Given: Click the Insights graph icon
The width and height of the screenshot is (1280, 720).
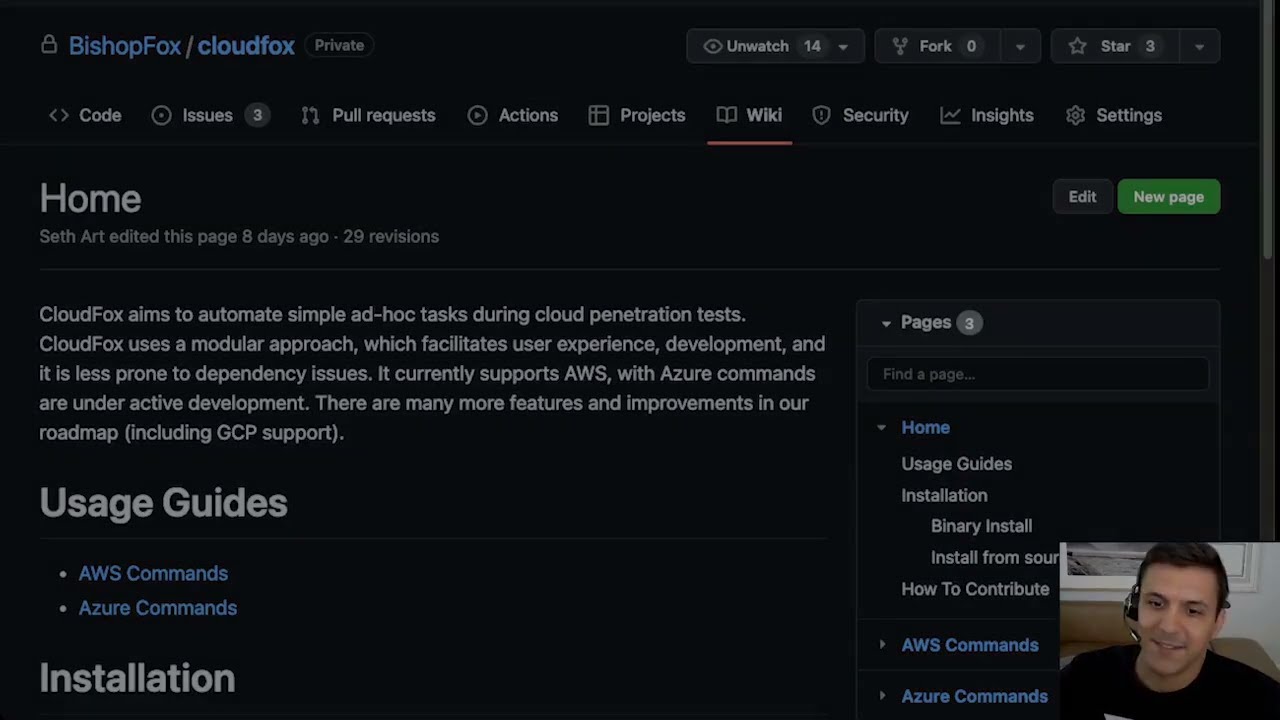Looking at the screenshot, I should [x=950, y=115].
